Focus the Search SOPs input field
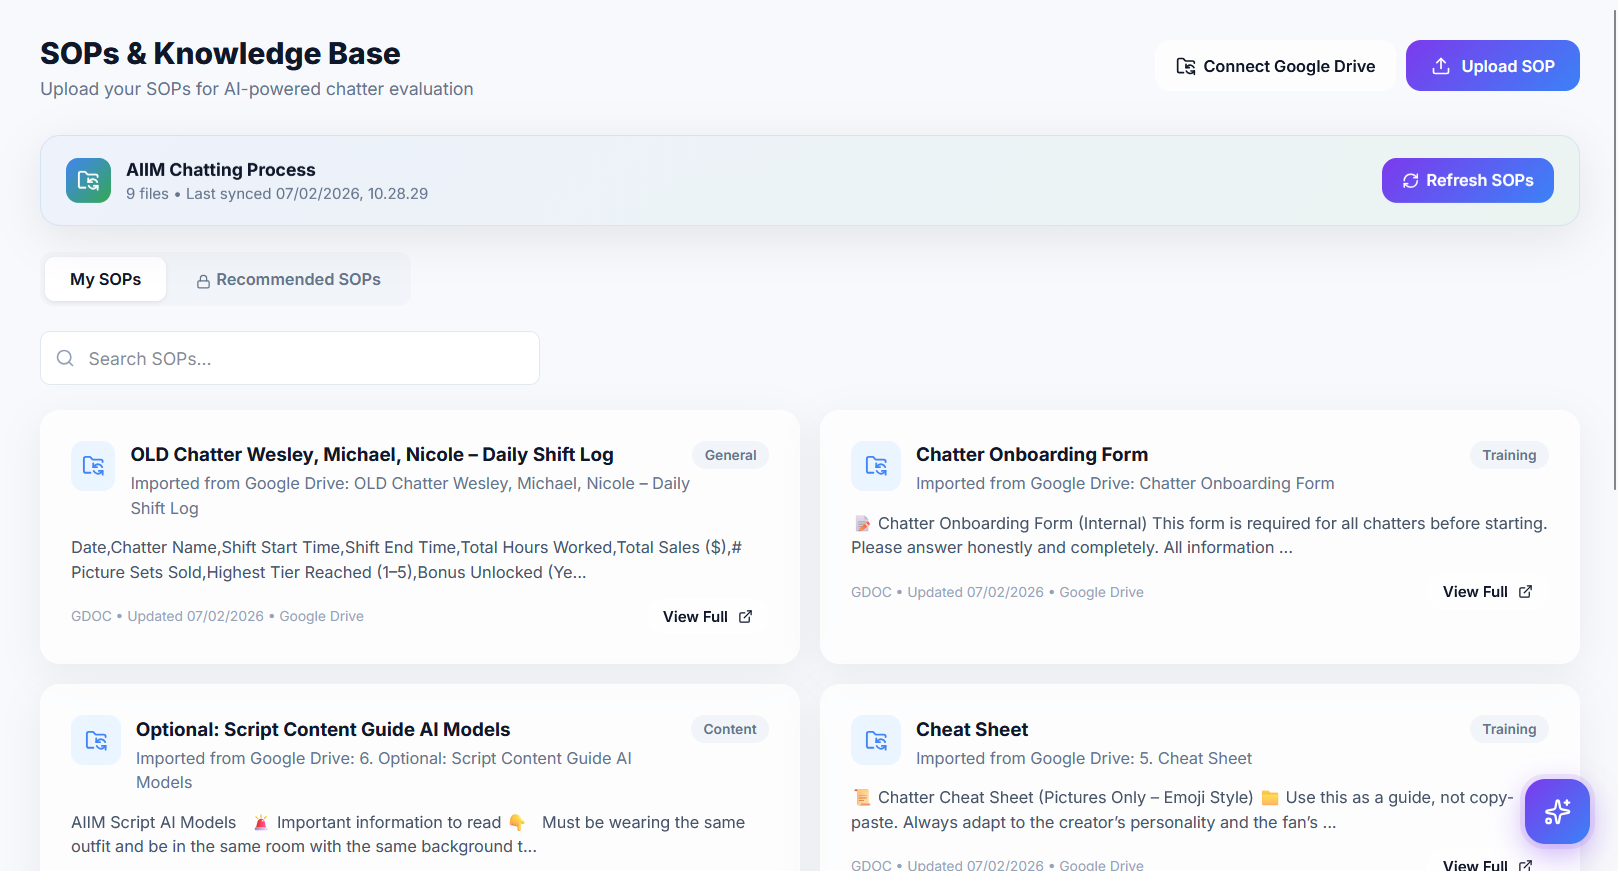The height and width of the screenshot is (871, 1618). [x=300, y=358]
